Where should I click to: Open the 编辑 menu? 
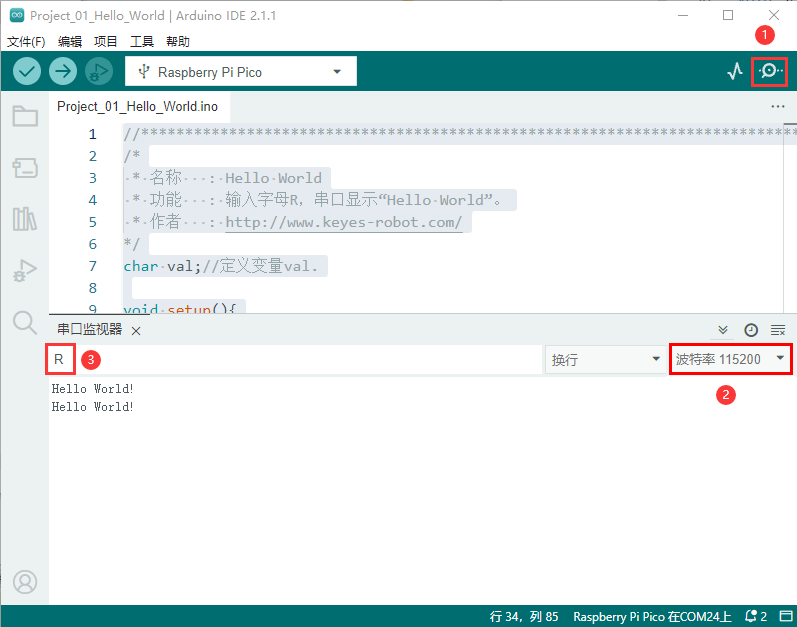click(x=70, y=42)
